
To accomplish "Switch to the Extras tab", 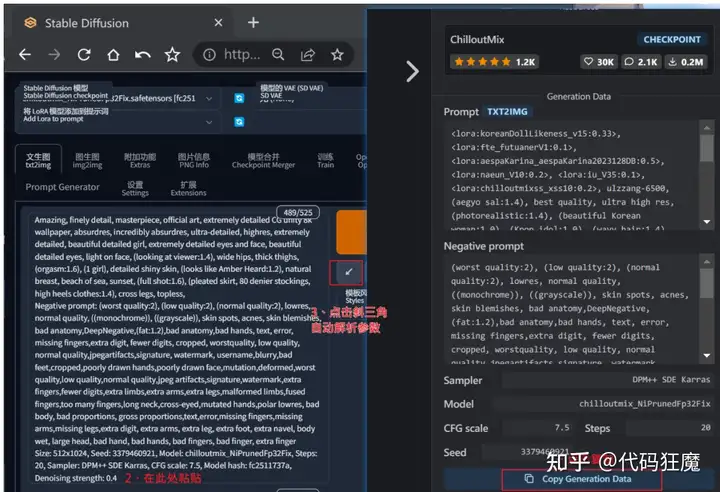I will click(x=140, y=161).
